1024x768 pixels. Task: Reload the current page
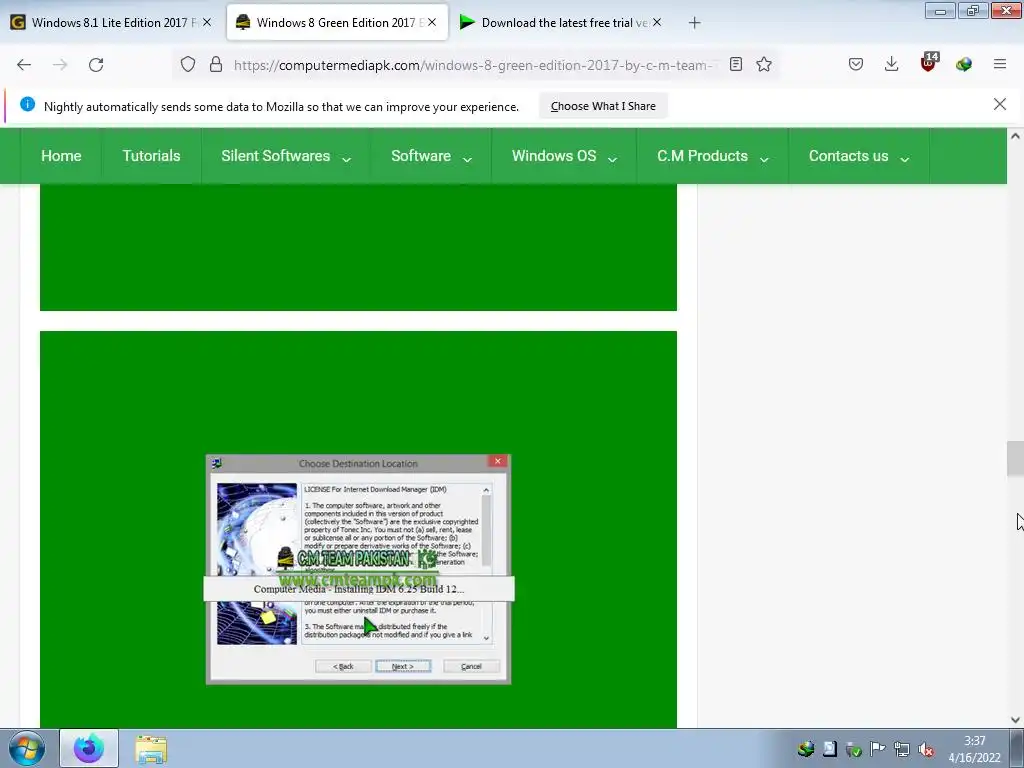point(96,65)
